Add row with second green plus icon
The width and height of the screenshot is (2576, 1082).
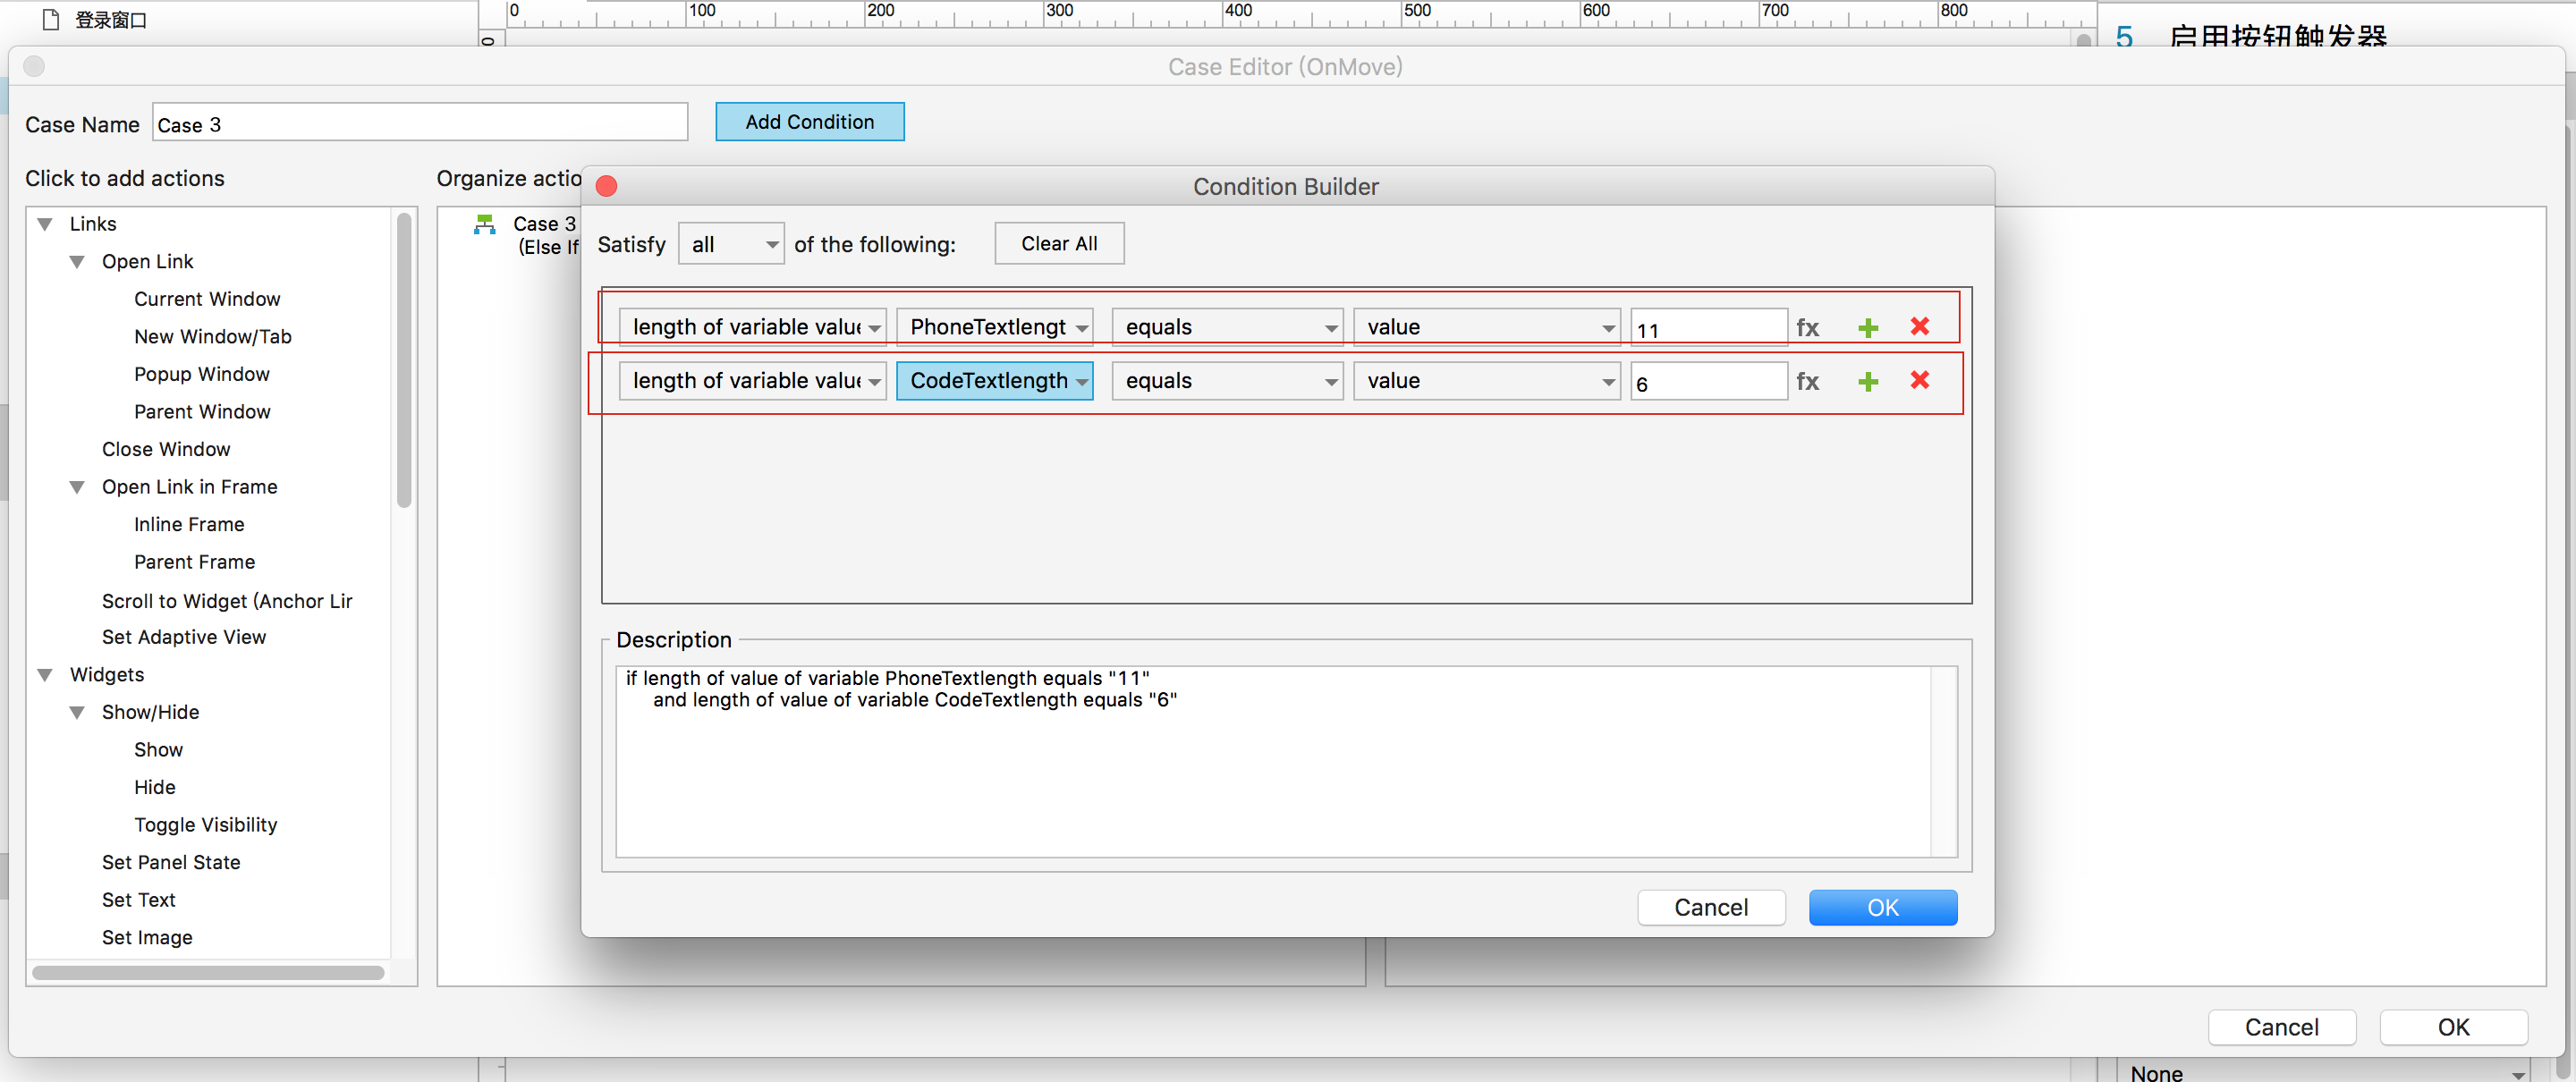click(1867, 381)
